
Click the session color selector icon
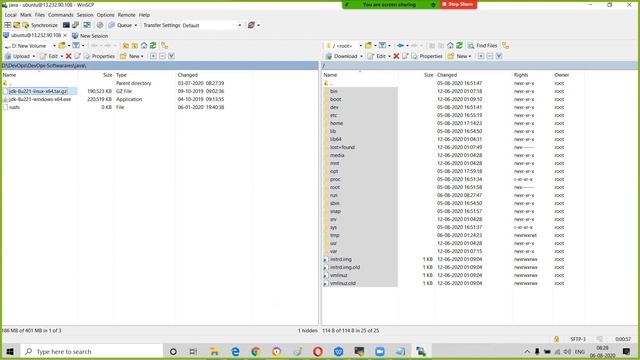pyautogui.click(x=251, y=25)
